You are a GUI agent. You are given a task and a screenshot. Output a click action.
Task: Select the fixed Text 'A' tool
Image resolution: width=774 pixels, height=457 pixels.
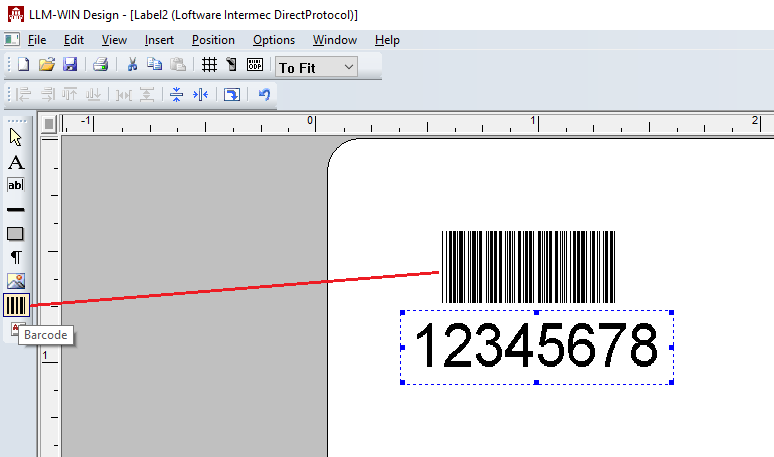(x=16, y=162)
